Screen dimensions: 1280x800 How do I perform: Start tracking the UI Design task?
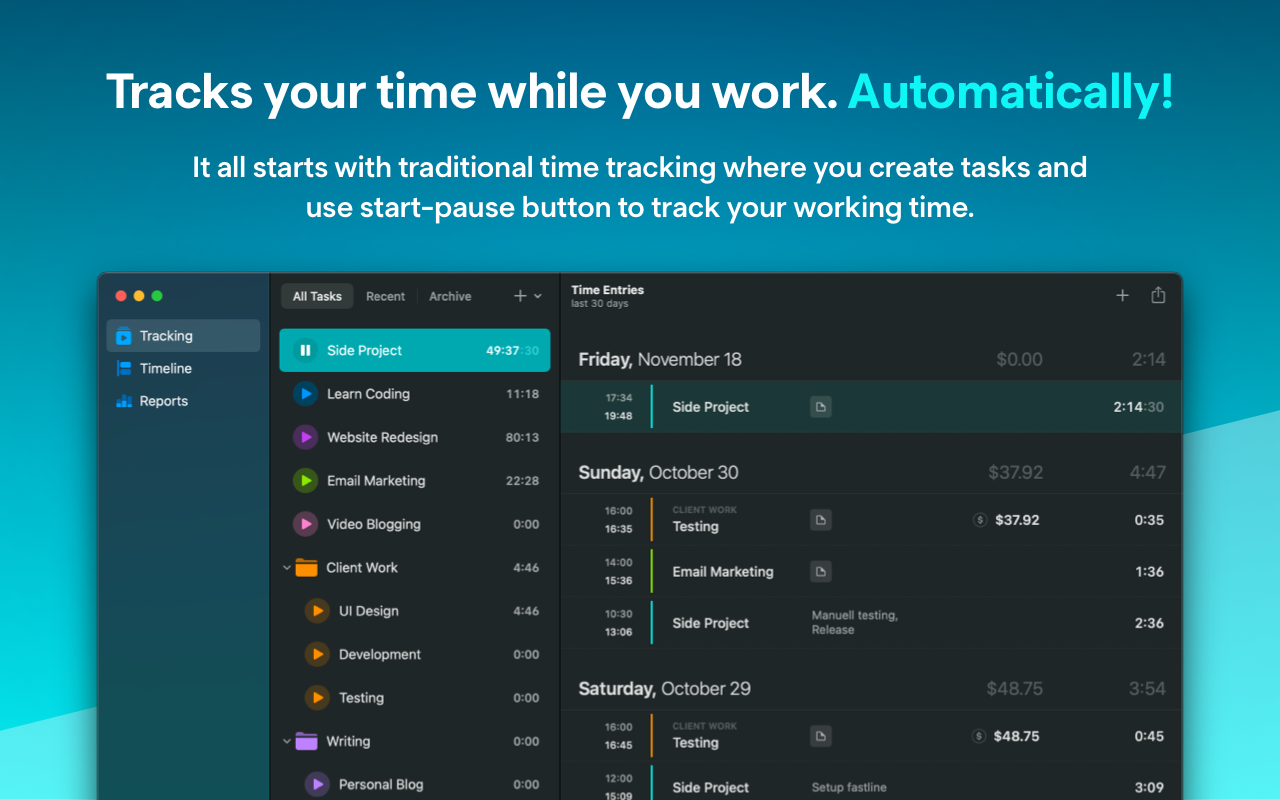pos(317,611)
